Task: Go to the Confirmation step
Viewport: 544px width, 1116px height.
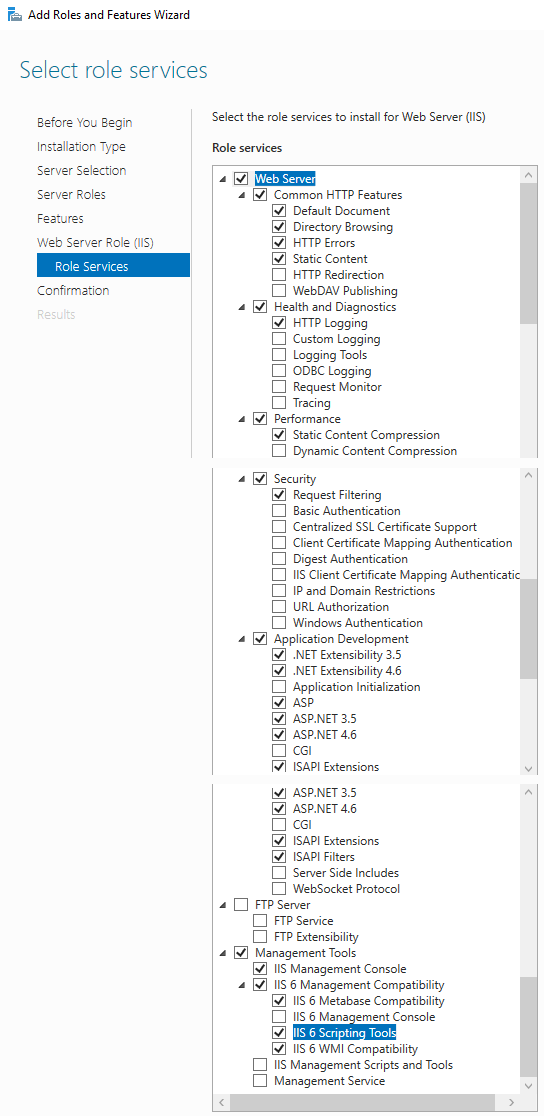Action: click(73, 290)
